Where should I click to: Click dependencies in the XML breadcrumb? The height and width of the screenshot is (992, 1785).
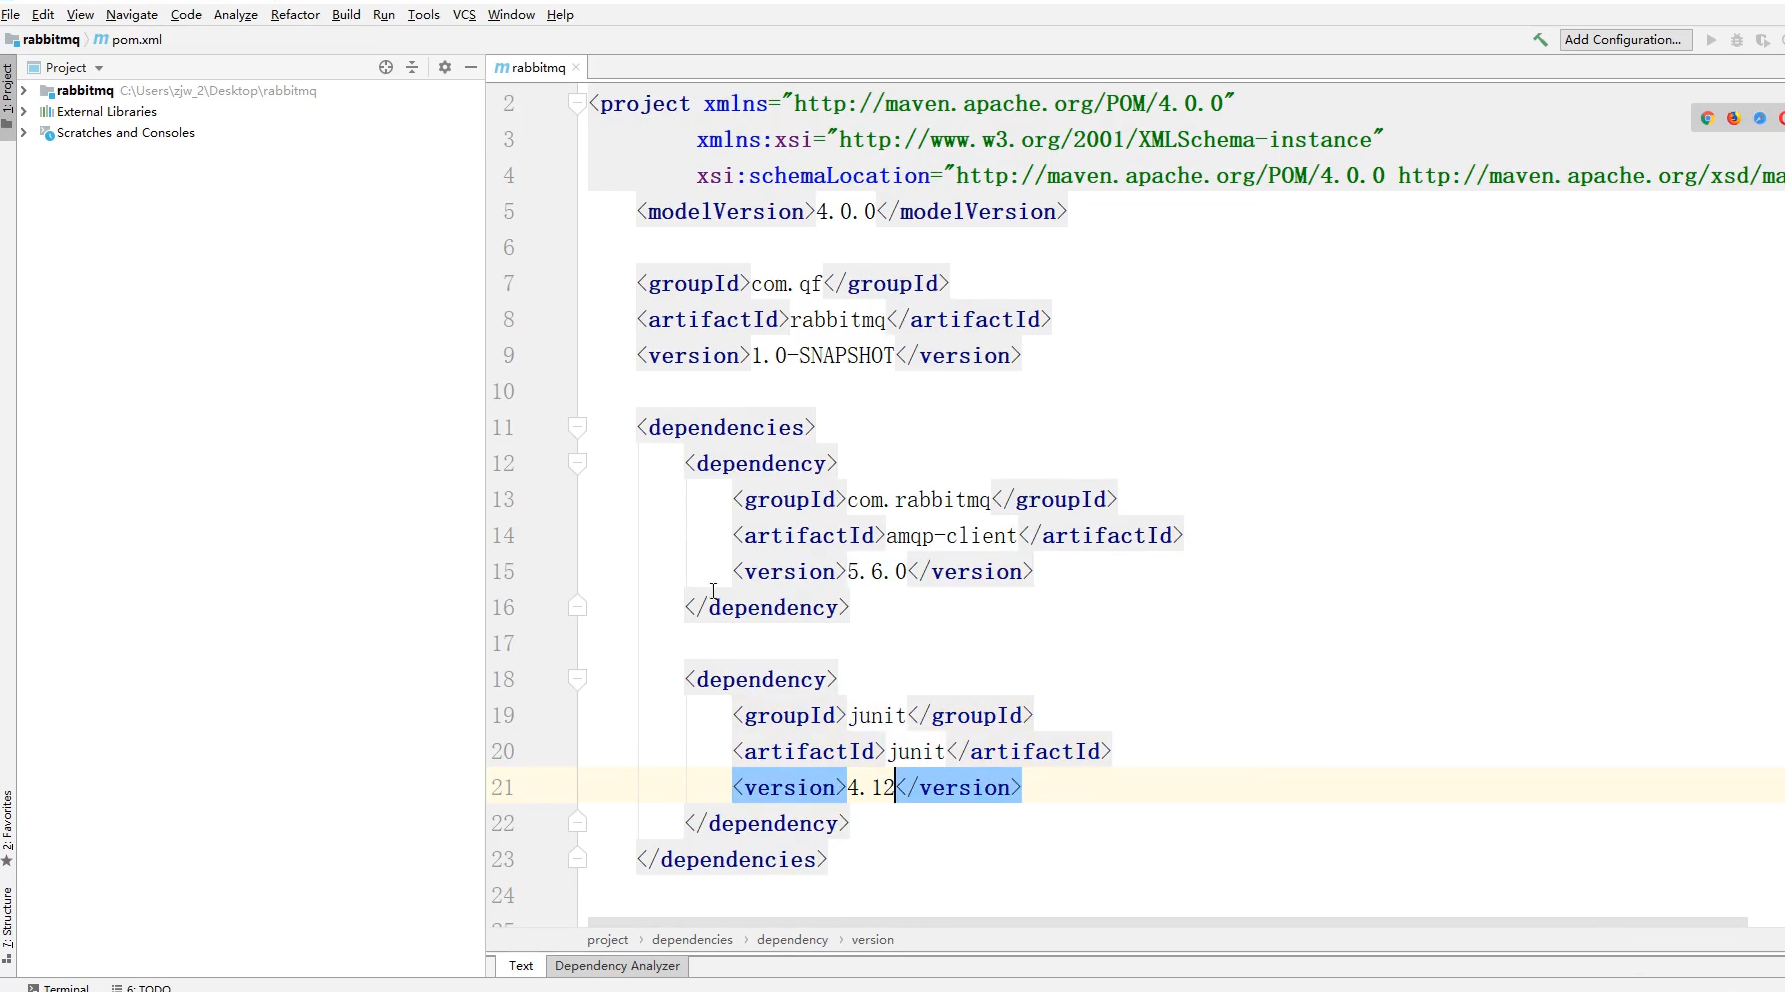(x=692, y=940)
